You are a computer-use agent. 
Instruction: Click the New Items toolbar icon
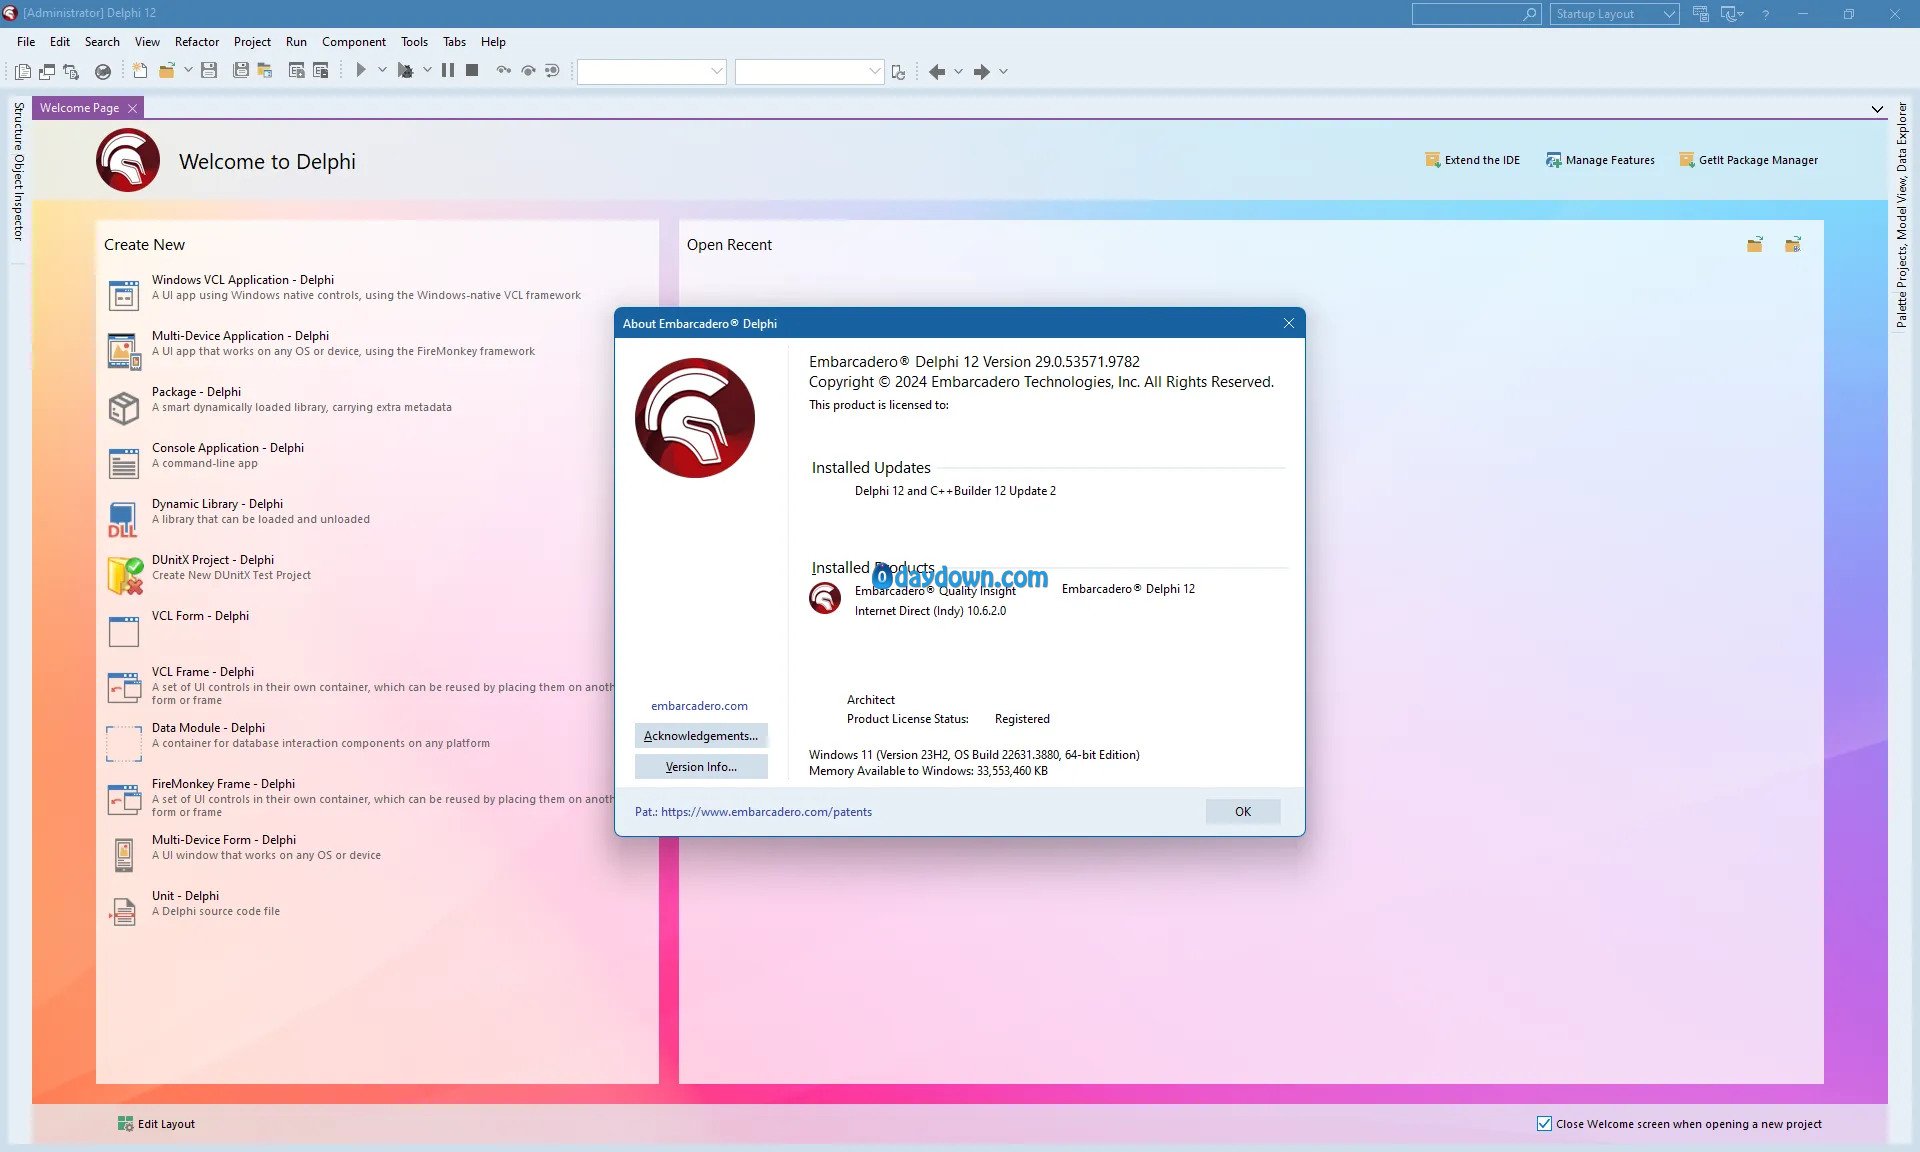click(140, 71)
